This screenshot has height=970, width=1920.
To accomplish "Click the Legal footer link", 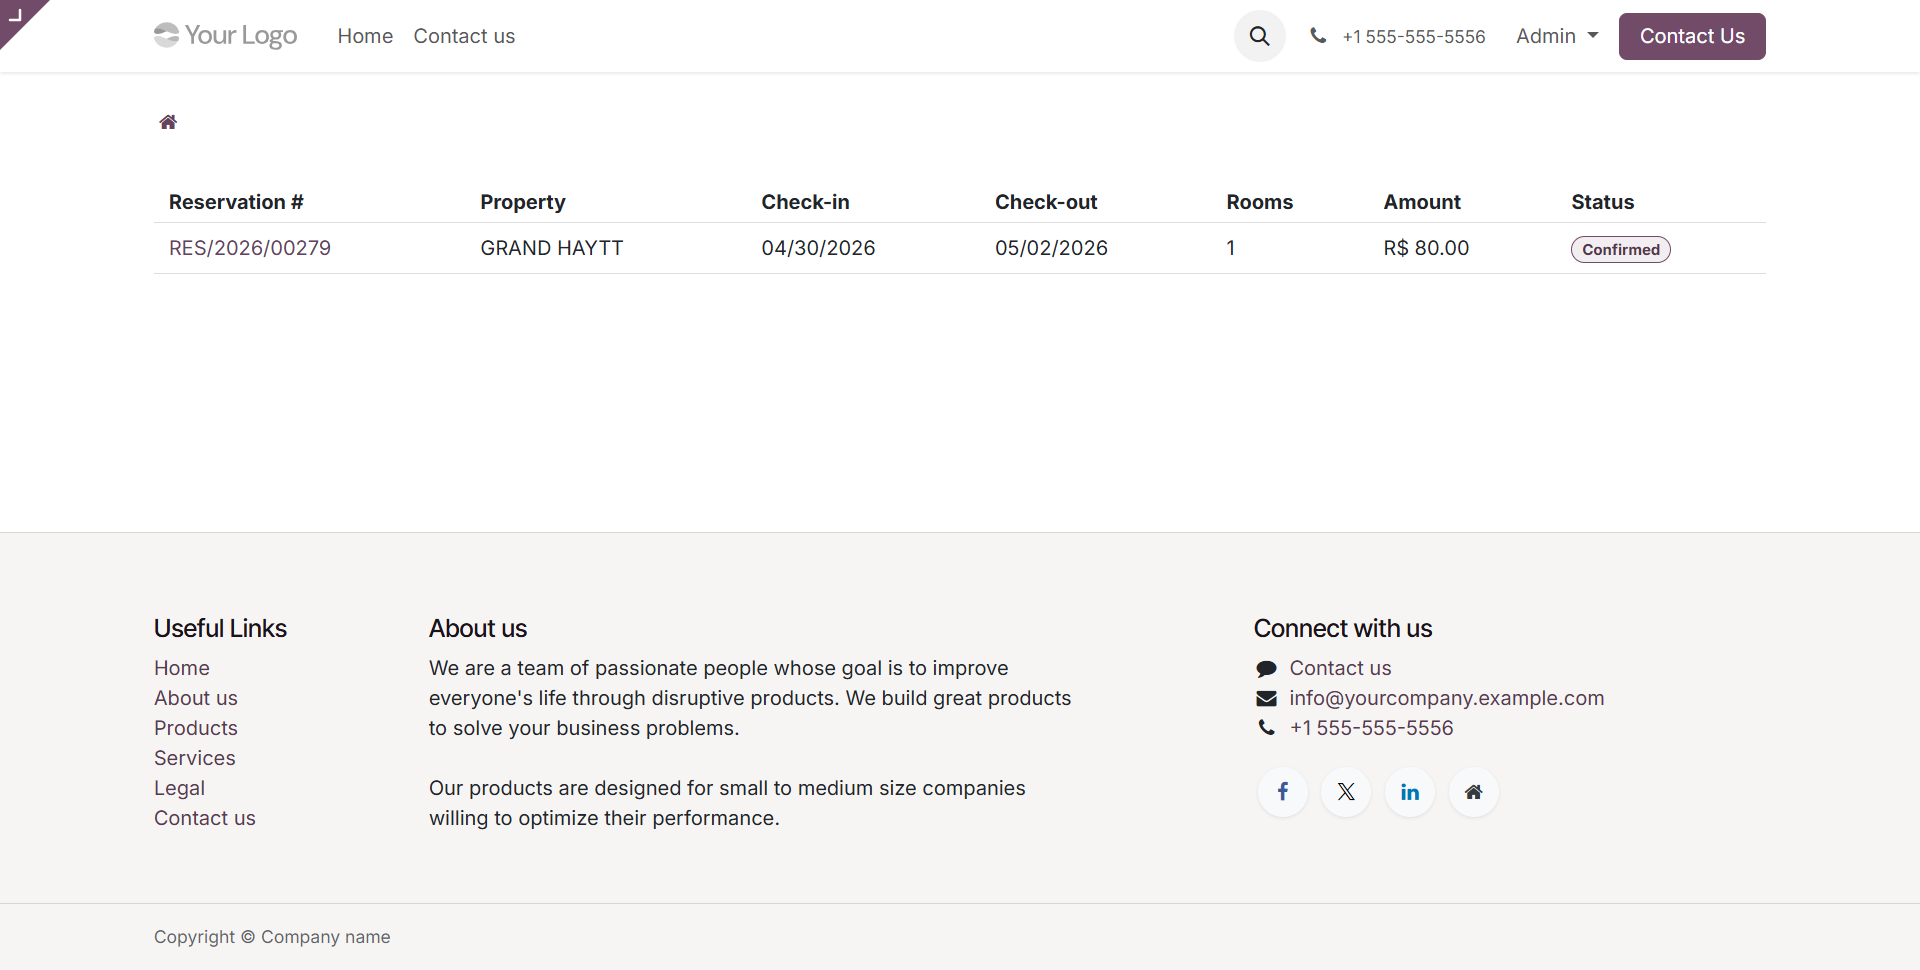I will 180,788.
